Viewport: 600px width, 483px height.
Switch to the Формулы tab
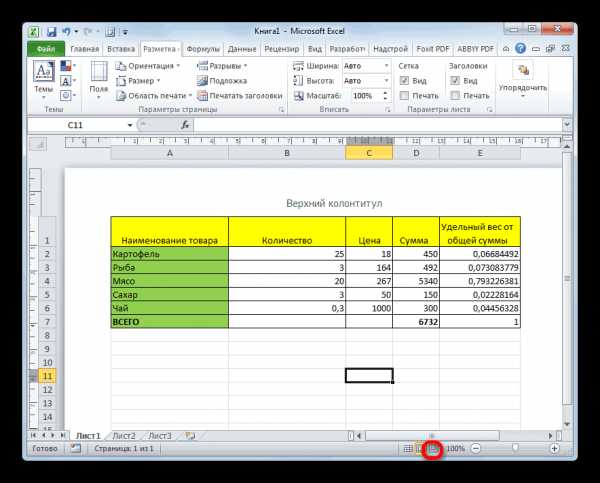click(x=203, y=49)
